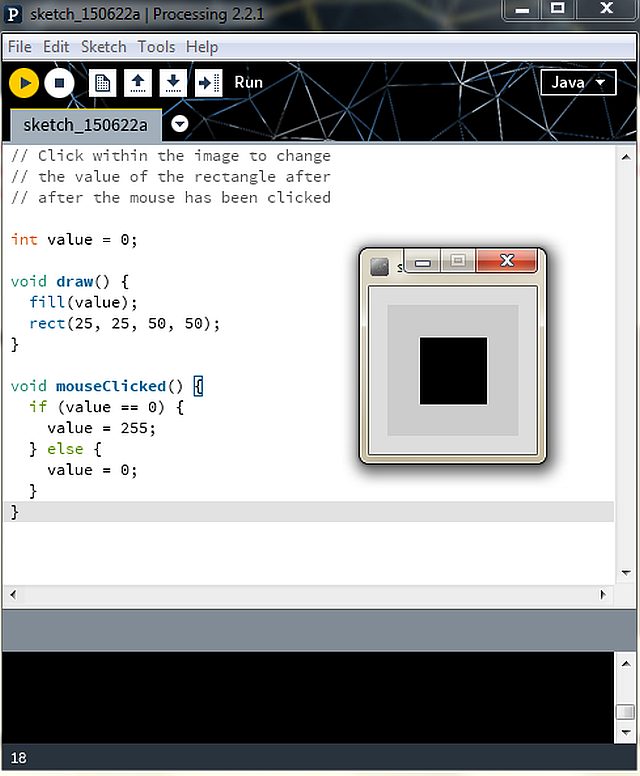Open the Java mode dropdown
This screenshot has height=776, width=640.
pyautogui.click(x=578, y=82)
